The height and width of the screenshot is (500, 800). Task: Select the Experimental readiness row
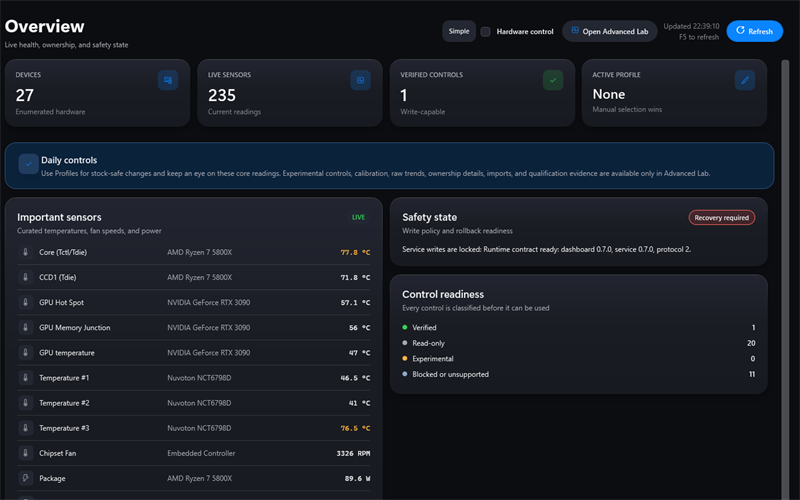click(x=579, y=359)
